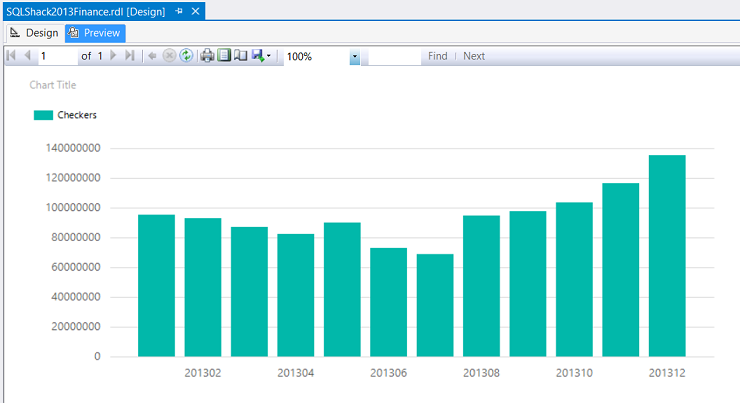740x403 pixels.
Task: Open Page Setup from toolbar
Action: pos(240,56)
